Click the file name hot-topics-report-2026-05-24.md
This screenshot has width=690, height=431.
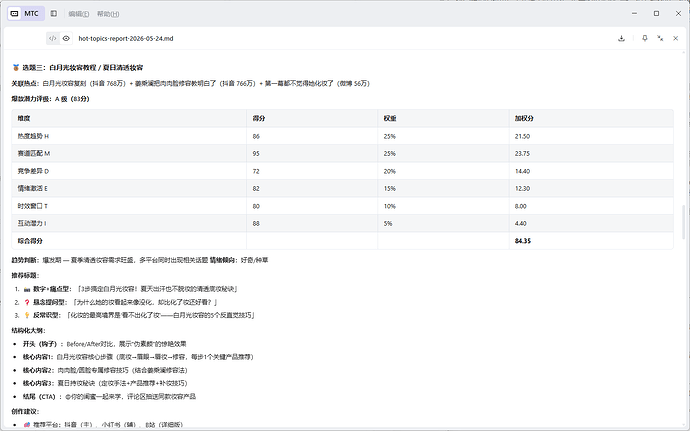pyautogui.click(x=126, y=38)
